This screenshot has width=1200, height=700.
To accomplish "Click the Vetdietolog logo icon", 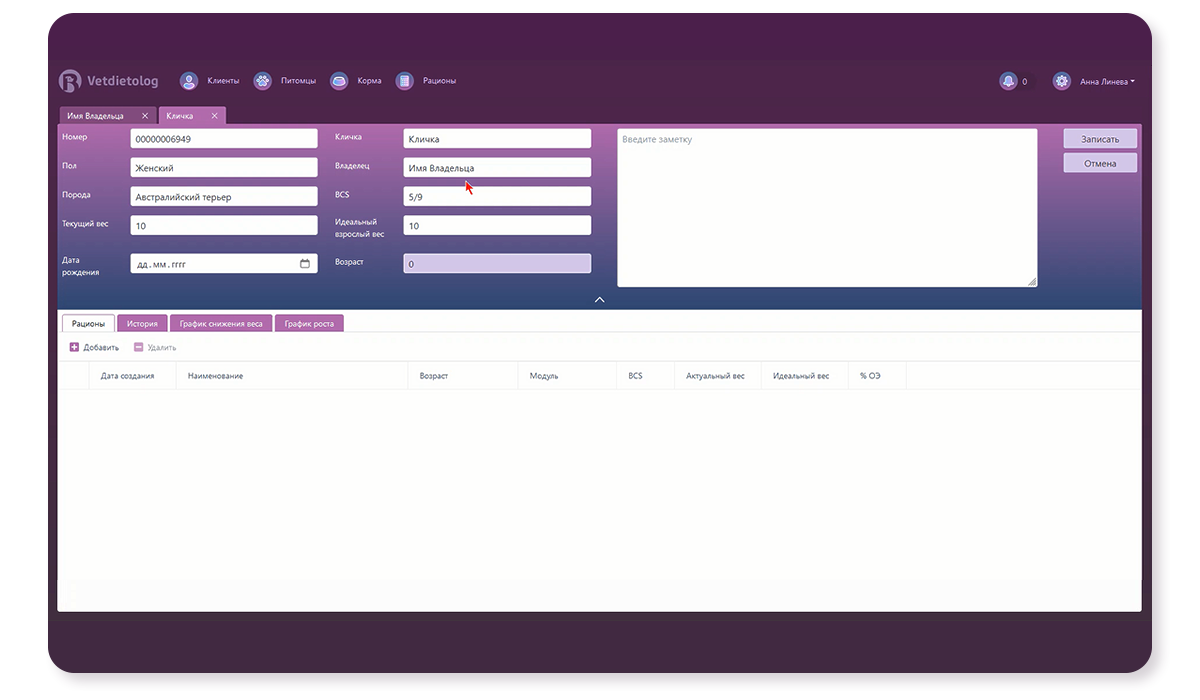I will click(69, 81).
